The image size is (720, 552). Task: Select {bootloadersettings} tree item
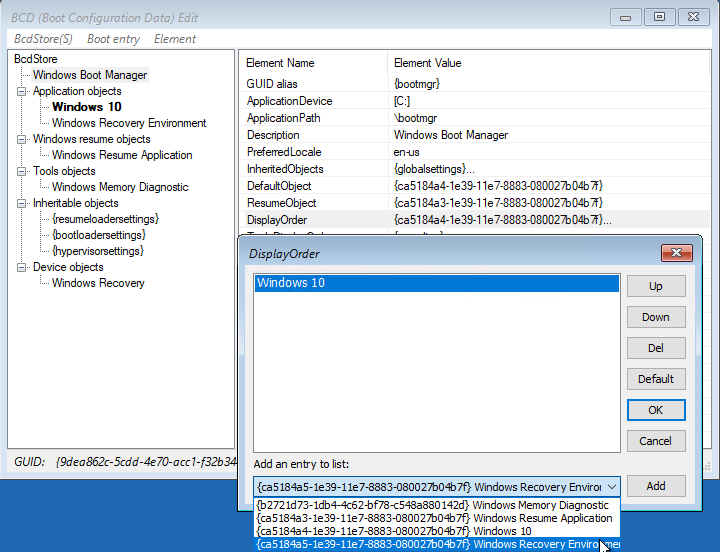tap(99, 235)
